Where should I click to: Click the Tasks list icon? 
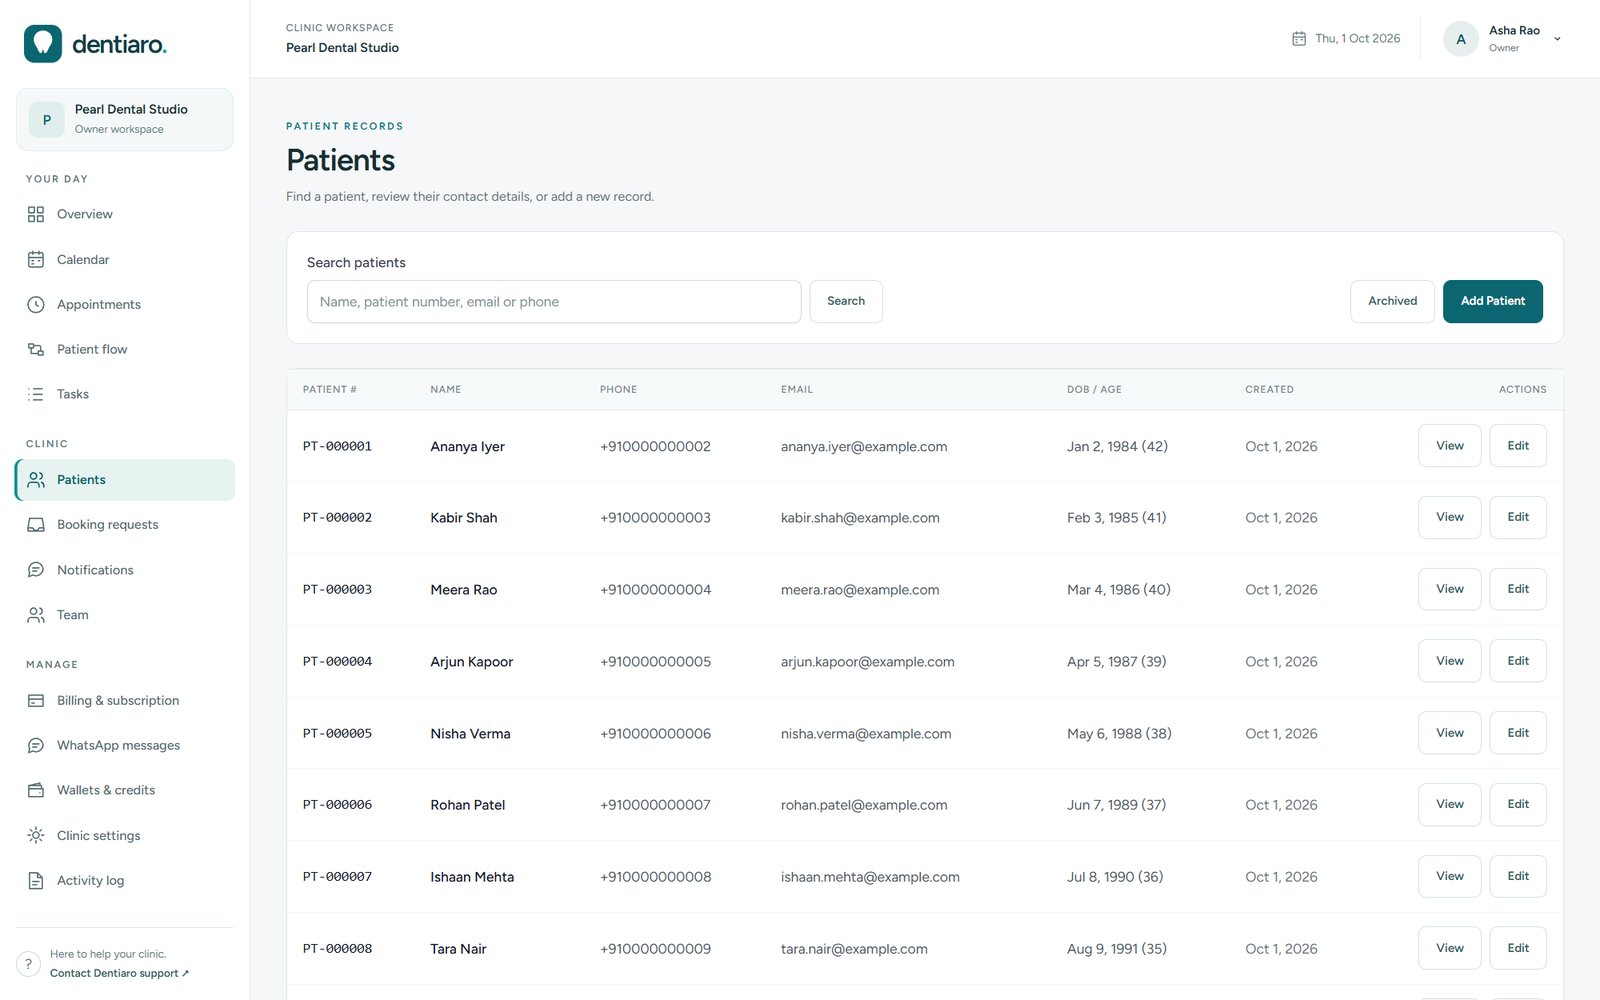point(36,394)
